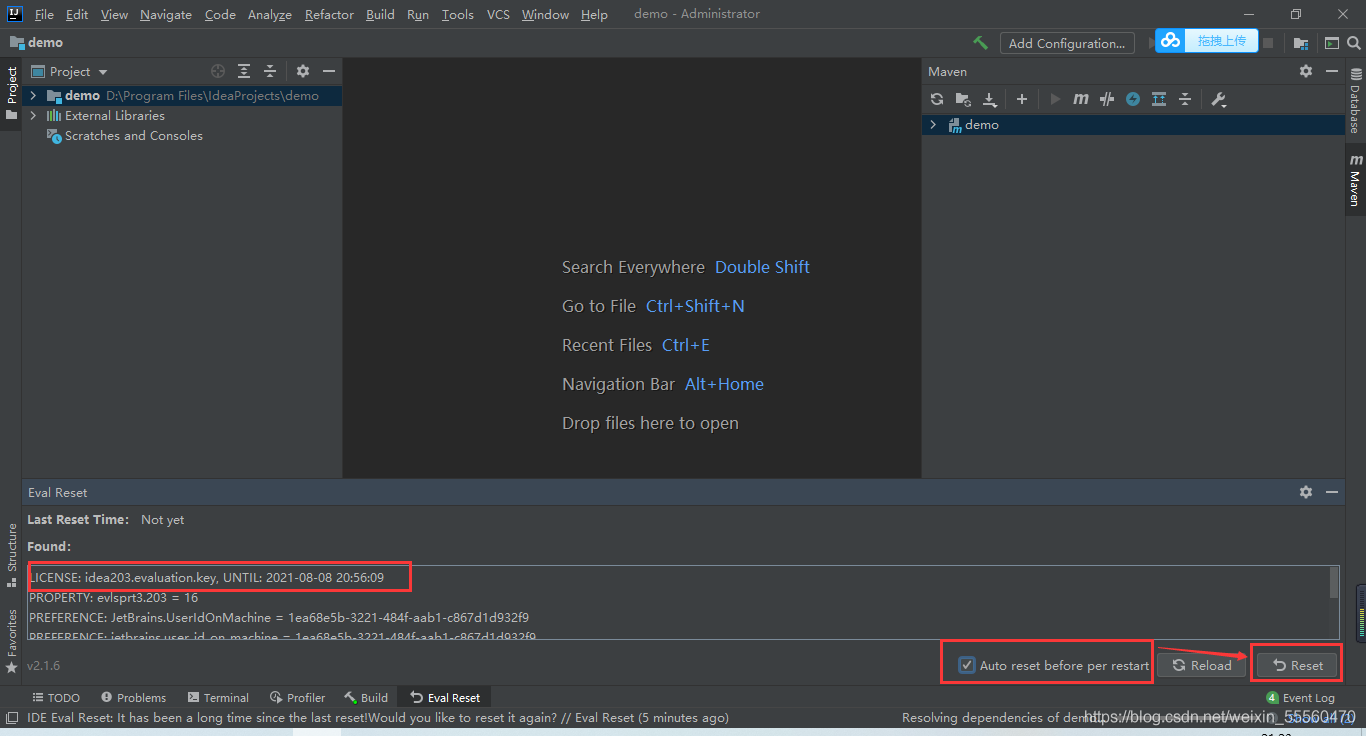The height and width of the screenshot is (736, 1366).
Task: Open the Run menu
Action: (x=418, y=14)
